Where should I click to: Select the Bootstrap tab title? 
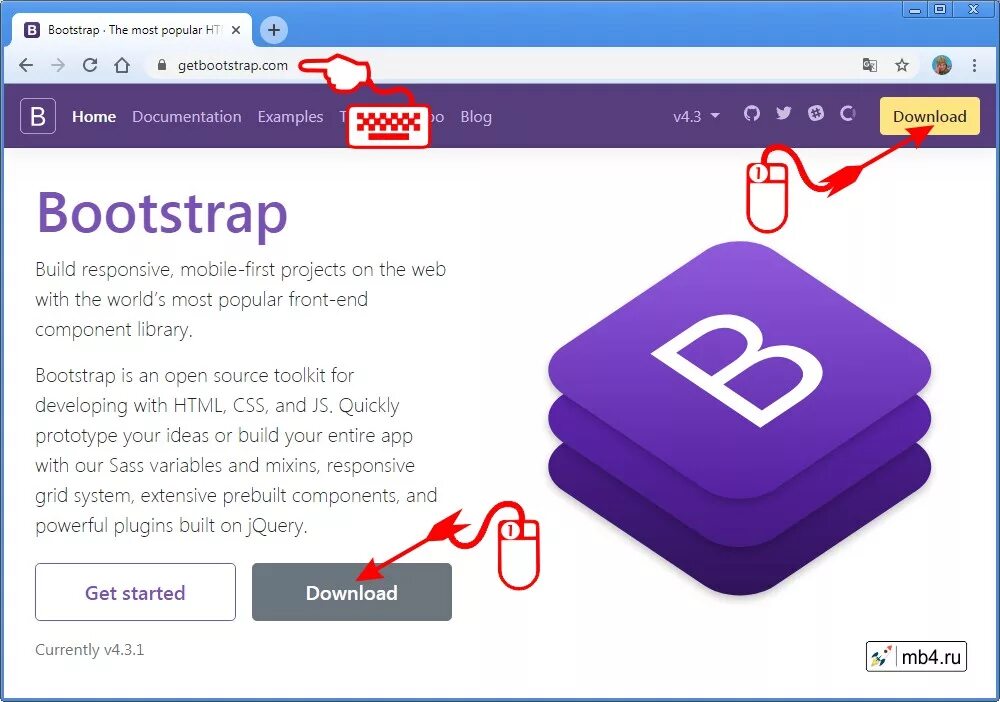click(x=135, y=30)
